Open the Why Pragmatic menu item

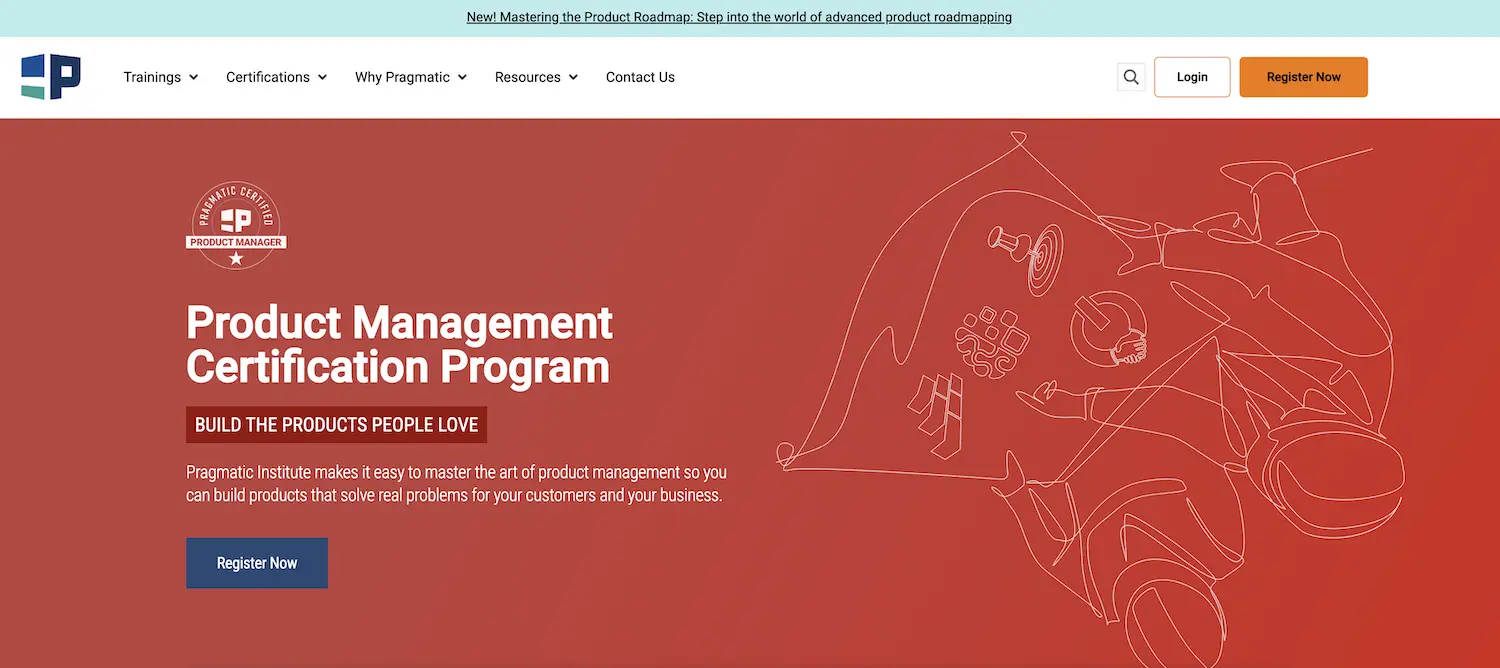coord(402,77)
